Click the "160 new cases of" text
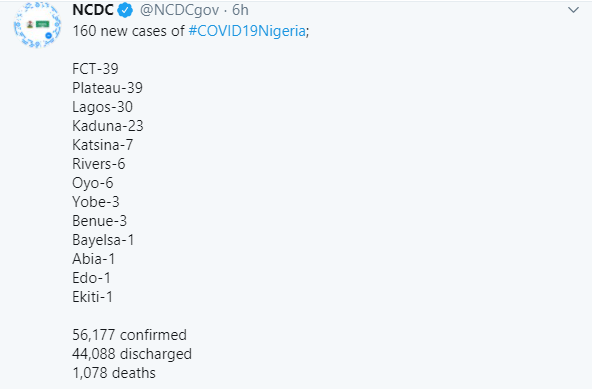Viewport: 592px width, 389px height. (x=128, y=31)
